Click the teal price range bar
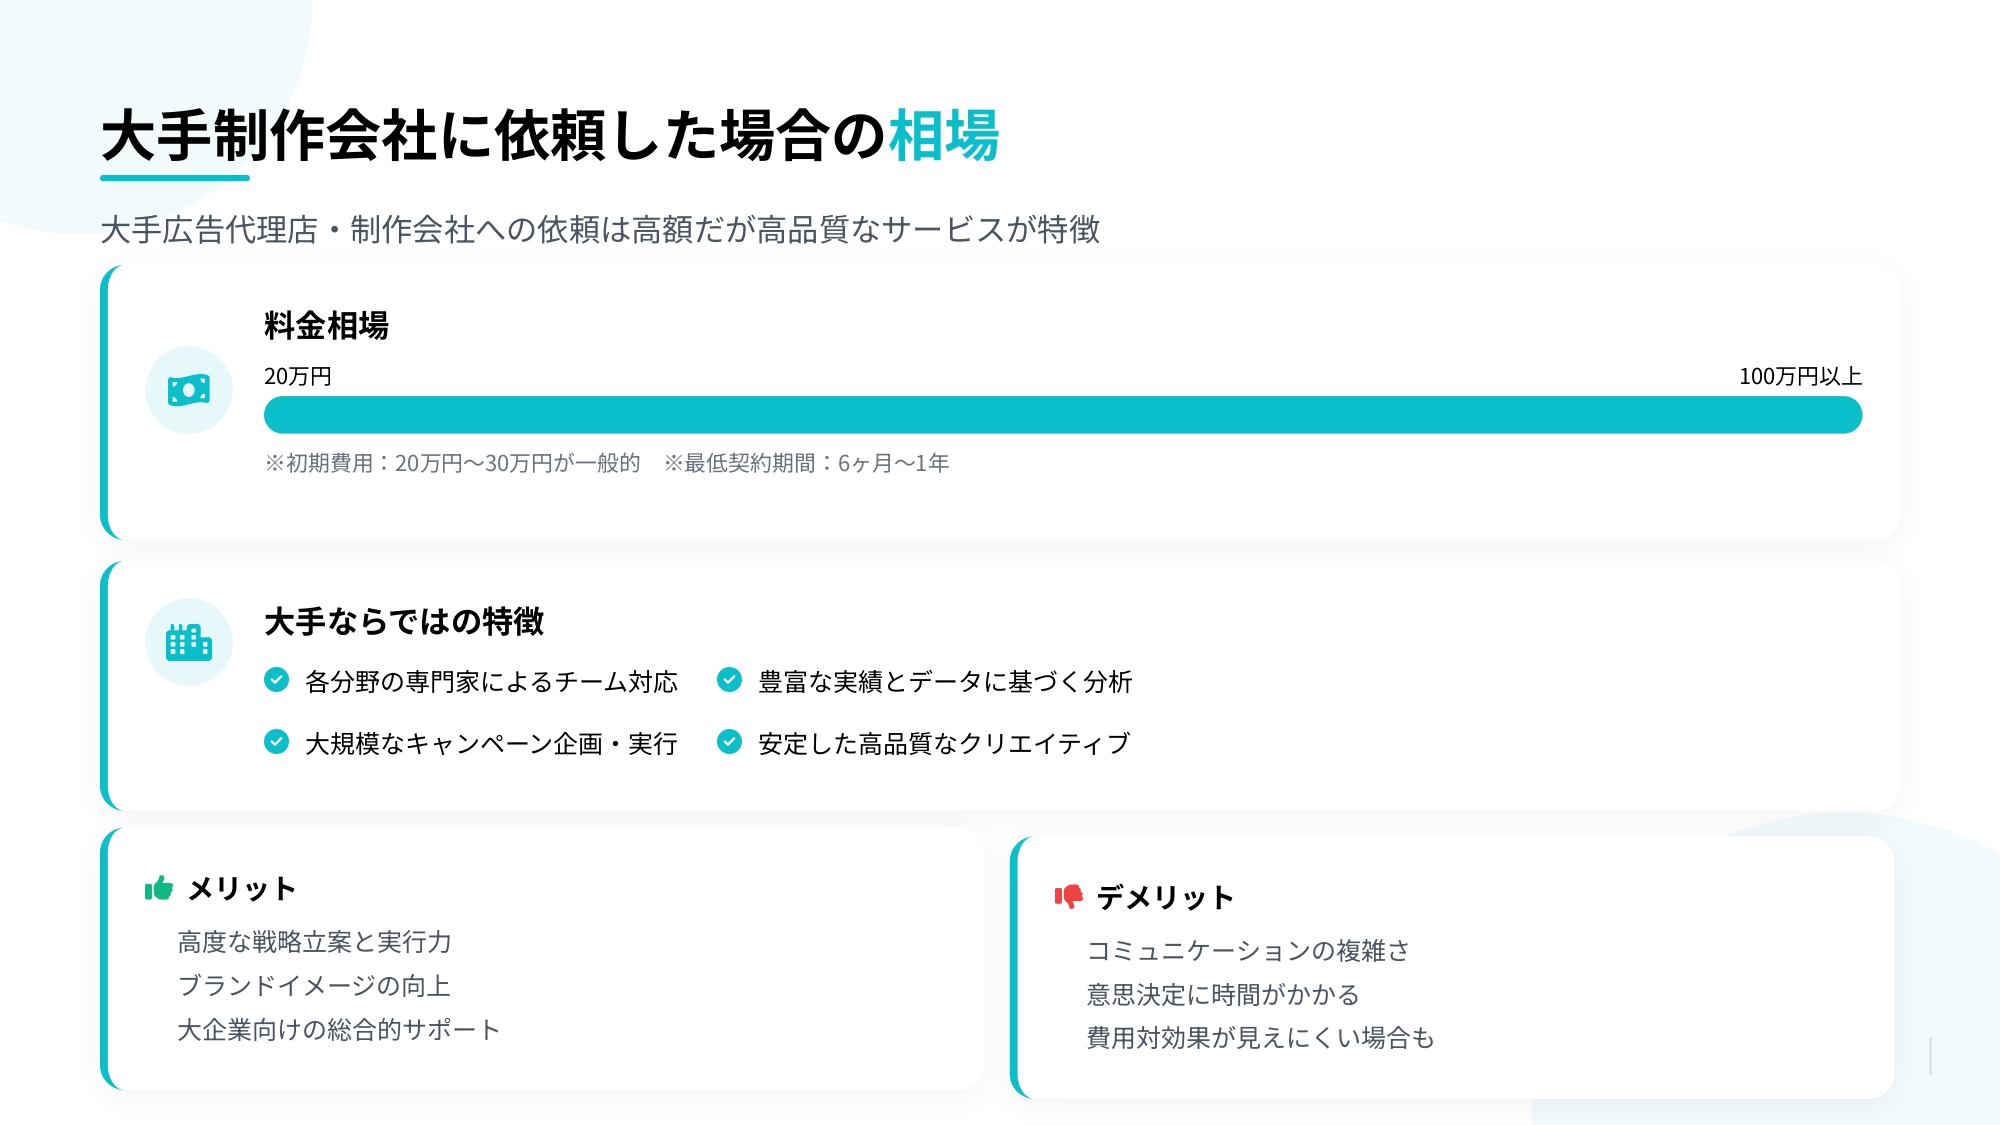This screenshot has width=2000, height=1125. (1063, 415)
